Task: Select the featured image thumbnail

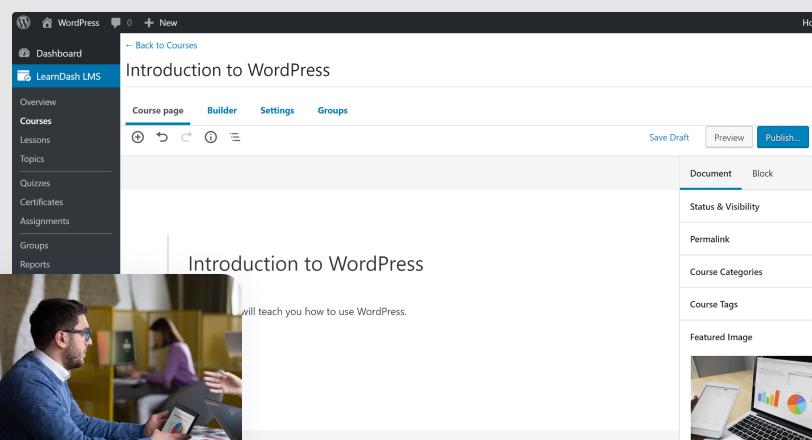Action: click(x=751, y=398)
